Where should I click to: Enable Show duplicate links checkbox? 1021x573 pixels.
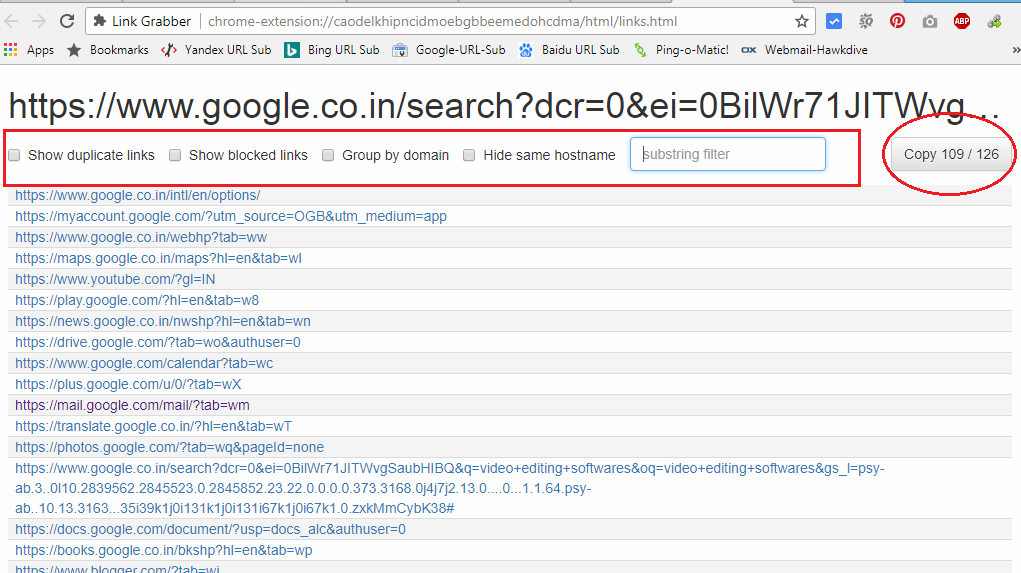(x=15, y=155)
